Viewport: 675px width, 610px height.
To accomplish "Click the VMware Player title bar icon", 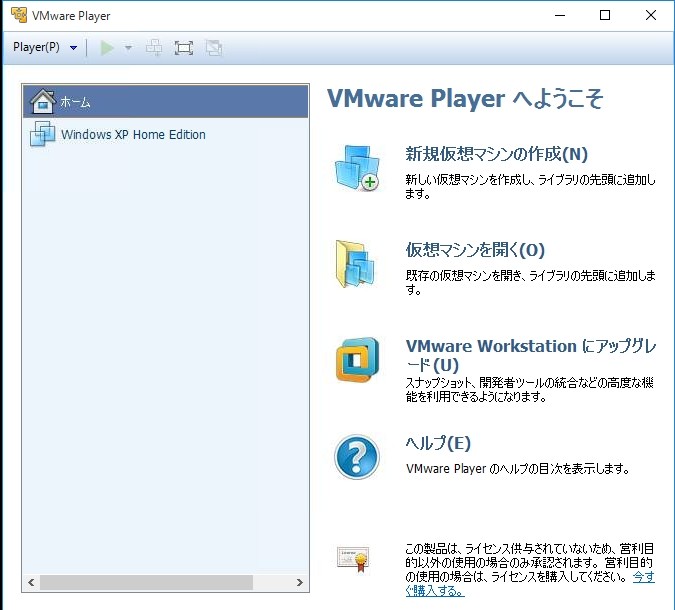I will point(19,15).
